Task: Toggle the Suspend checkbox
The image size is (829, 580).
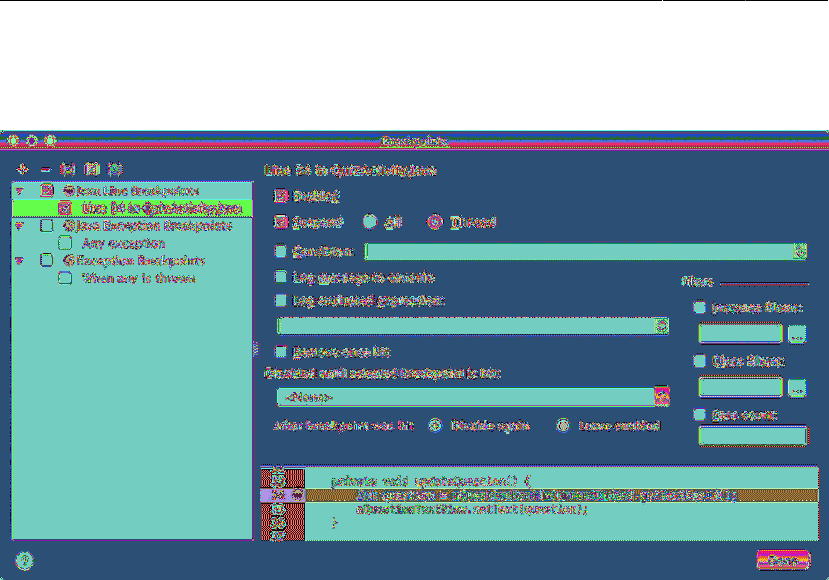Action: [280, 222]
